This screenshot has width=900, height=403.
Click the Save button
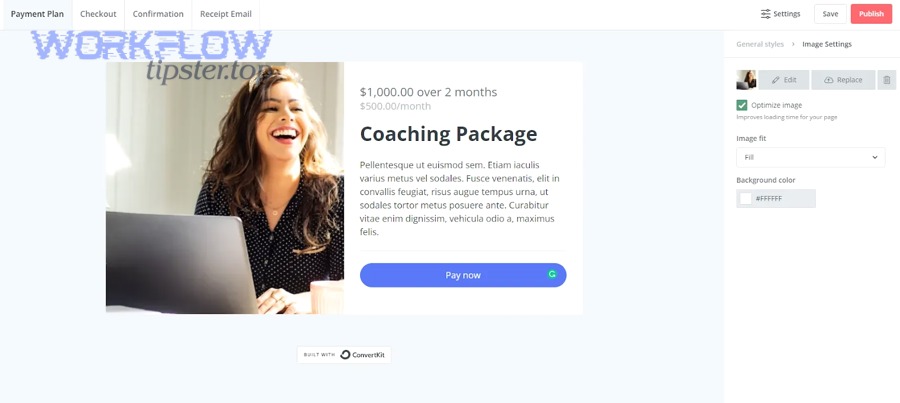830,14
